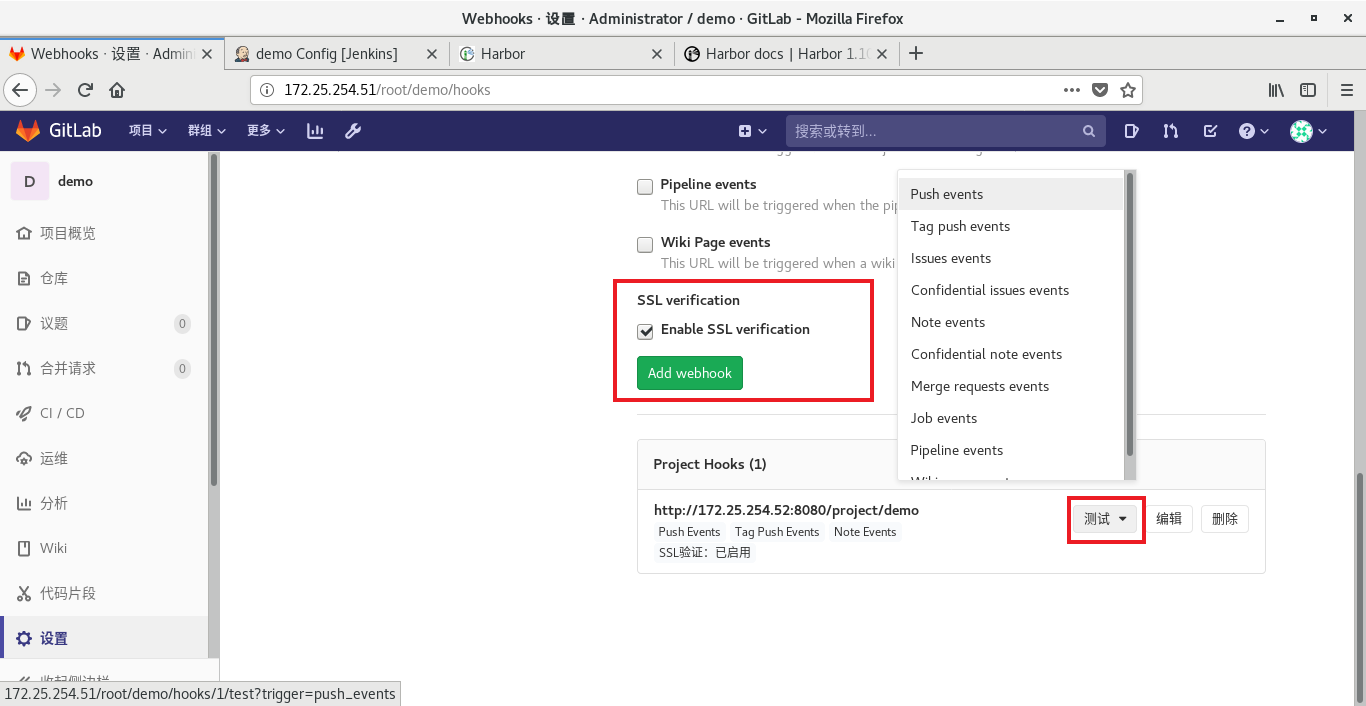Switch to the Harbor docs tab
Screen dimensions: 1366x706
pyautogui.click(x=787, y=54)
